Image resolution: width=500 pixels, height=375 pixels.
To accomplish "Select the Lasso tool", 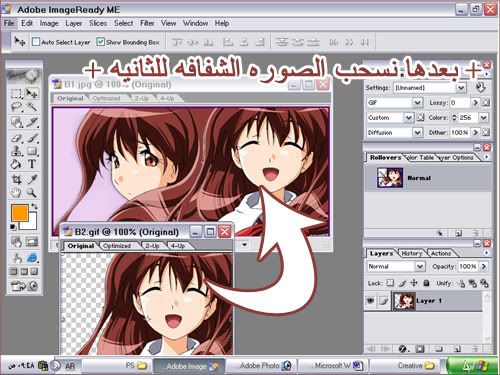I will [16, 107].
